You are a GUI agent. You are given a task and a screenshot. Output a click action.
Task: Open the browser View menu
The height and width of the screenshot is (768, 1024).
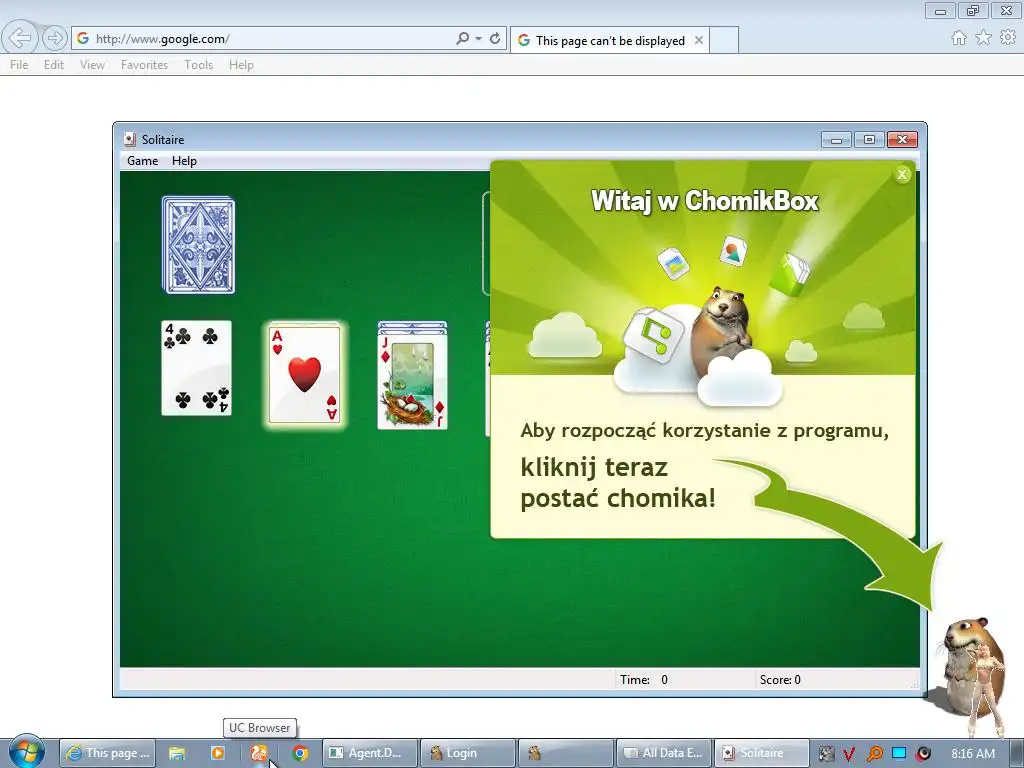point(92,65)
